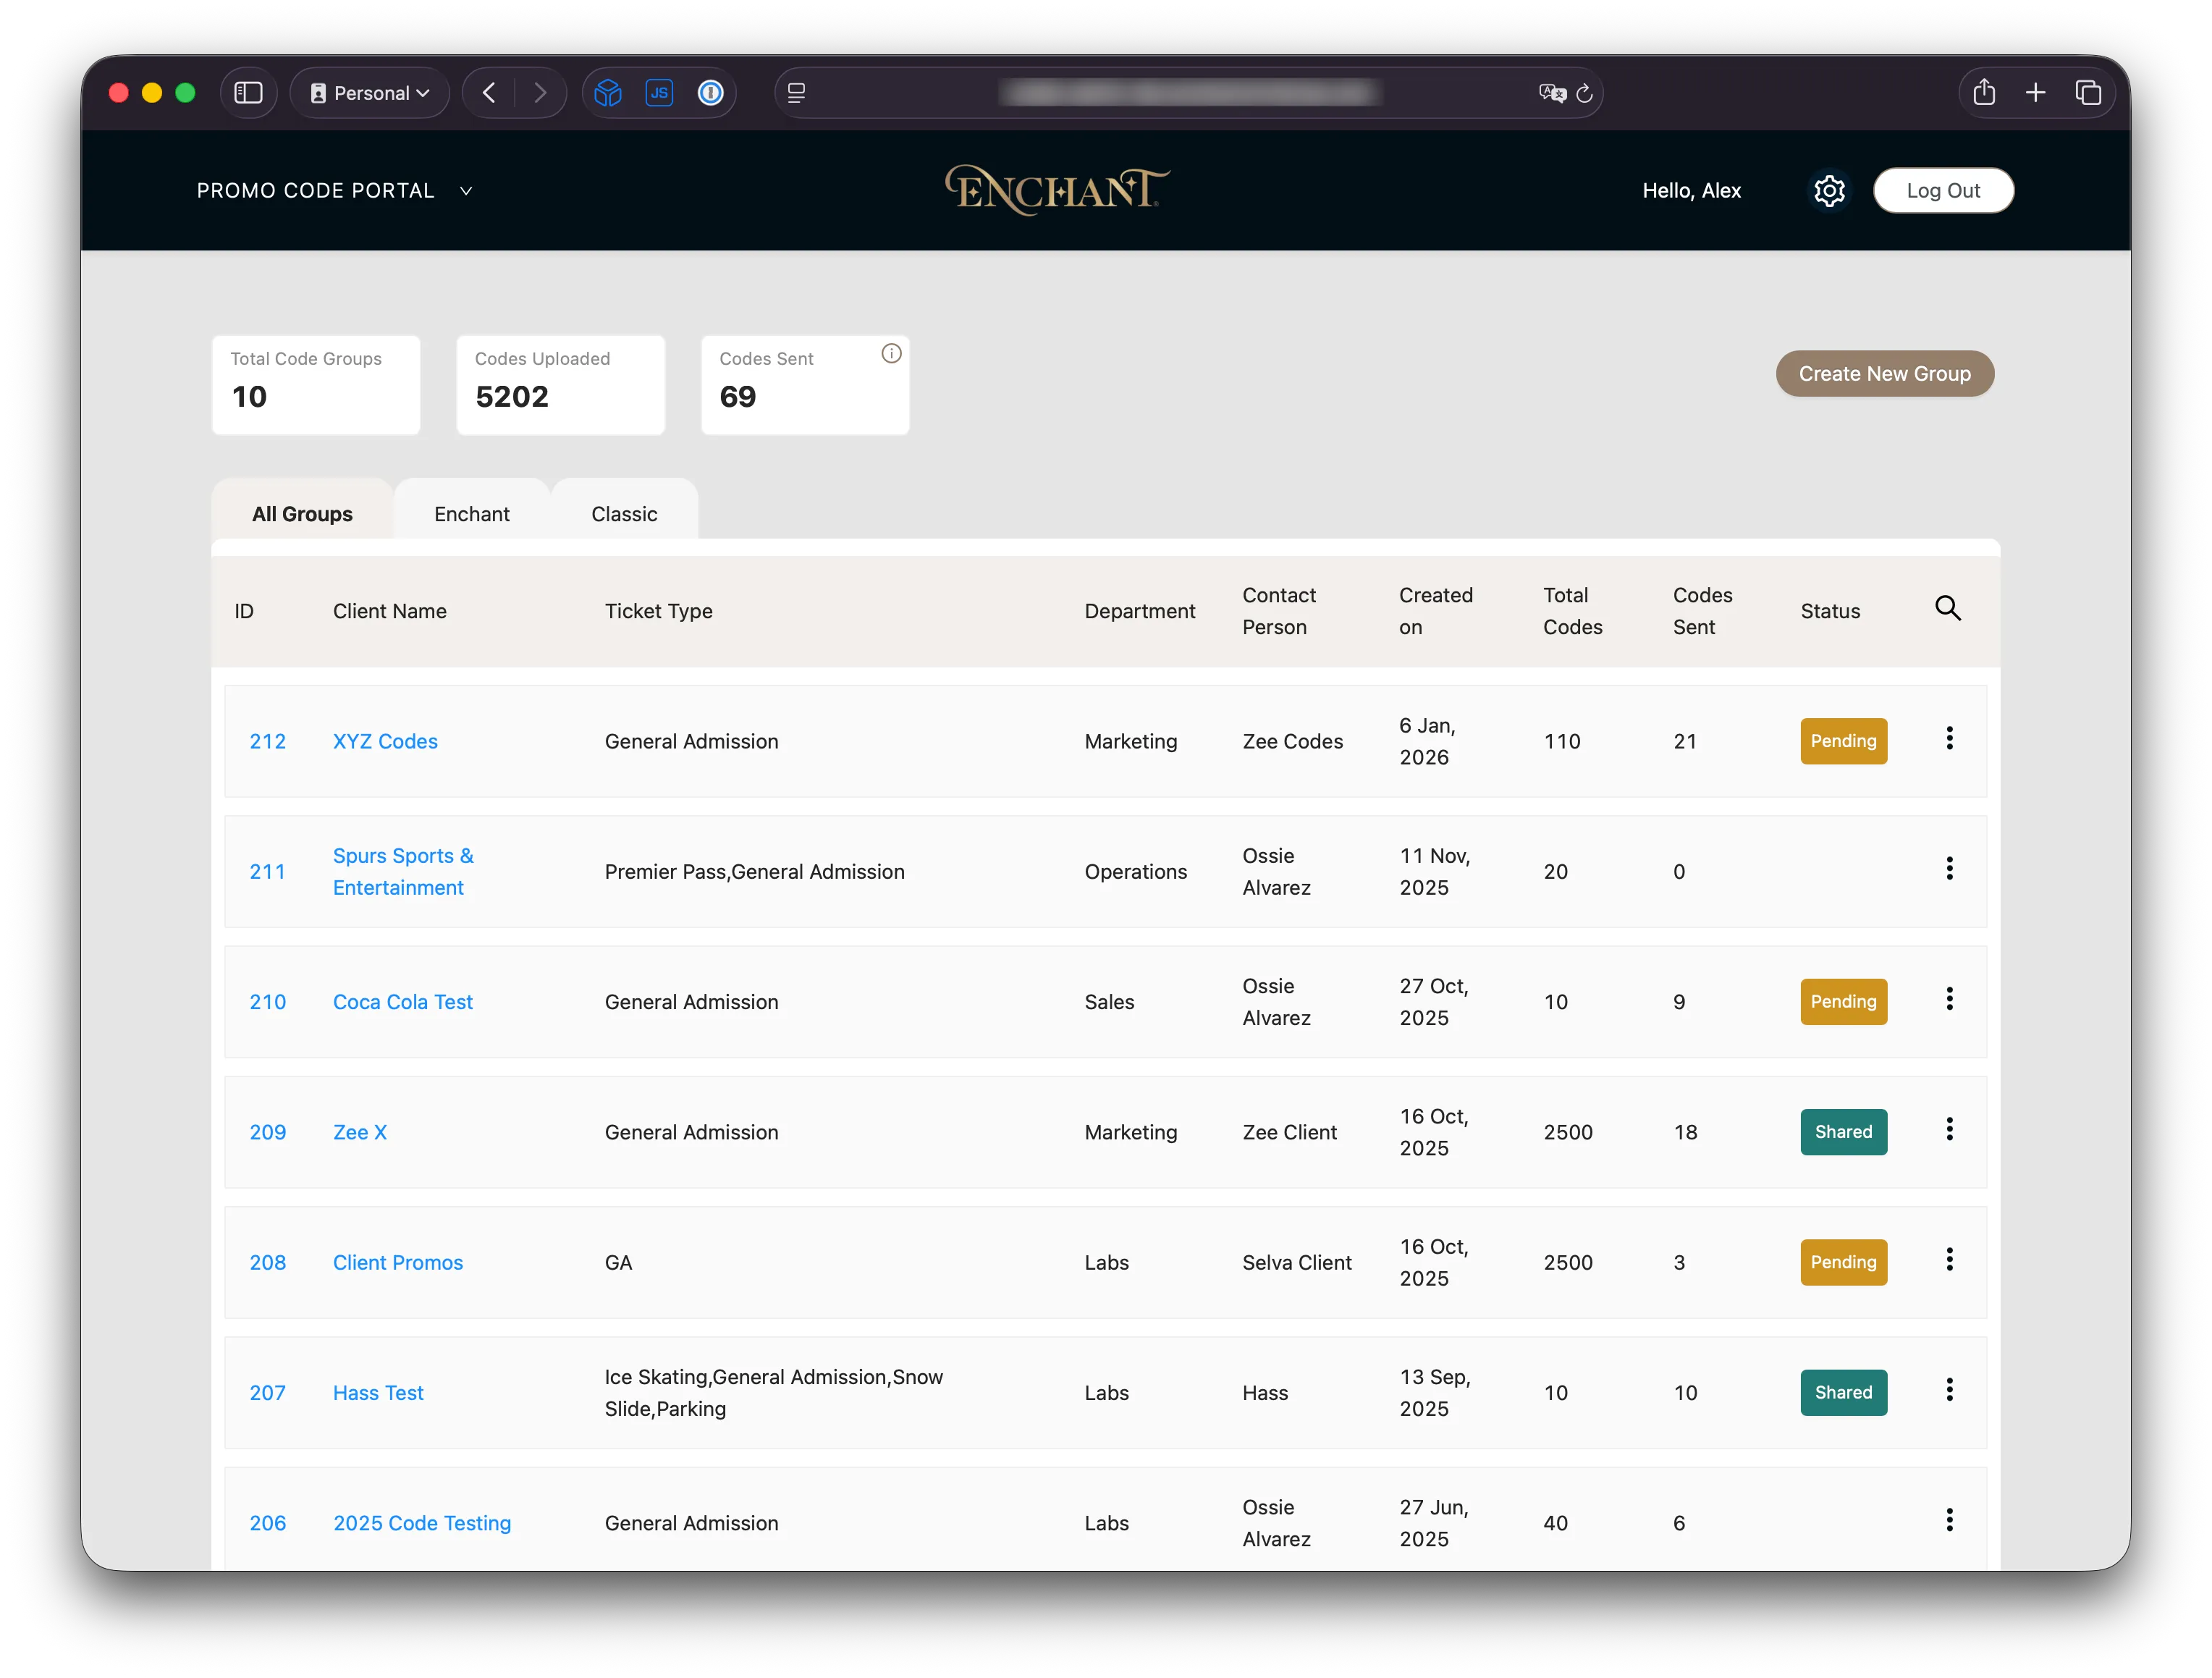
Task: Open the Coca Cola Test group
Action: [402, 1002]
